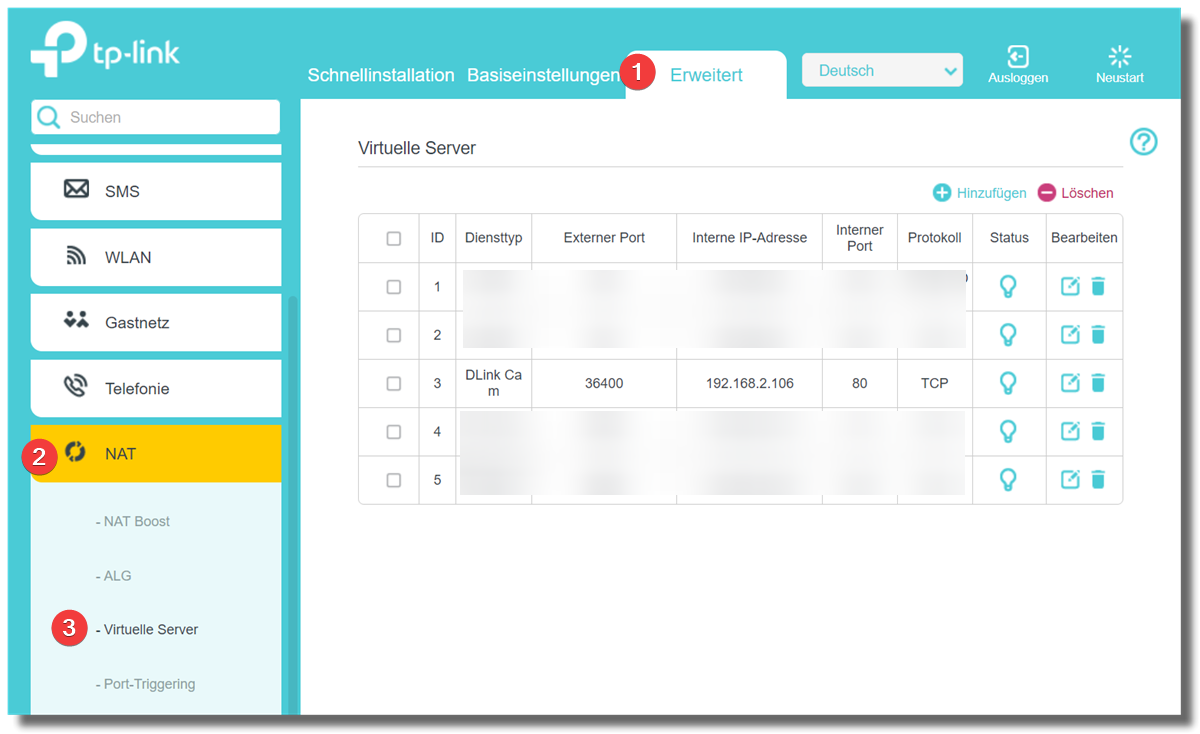This screenshot has width=1200, height=734.
Task: Click the edit icon for row 5
Action: (1070, 480)
